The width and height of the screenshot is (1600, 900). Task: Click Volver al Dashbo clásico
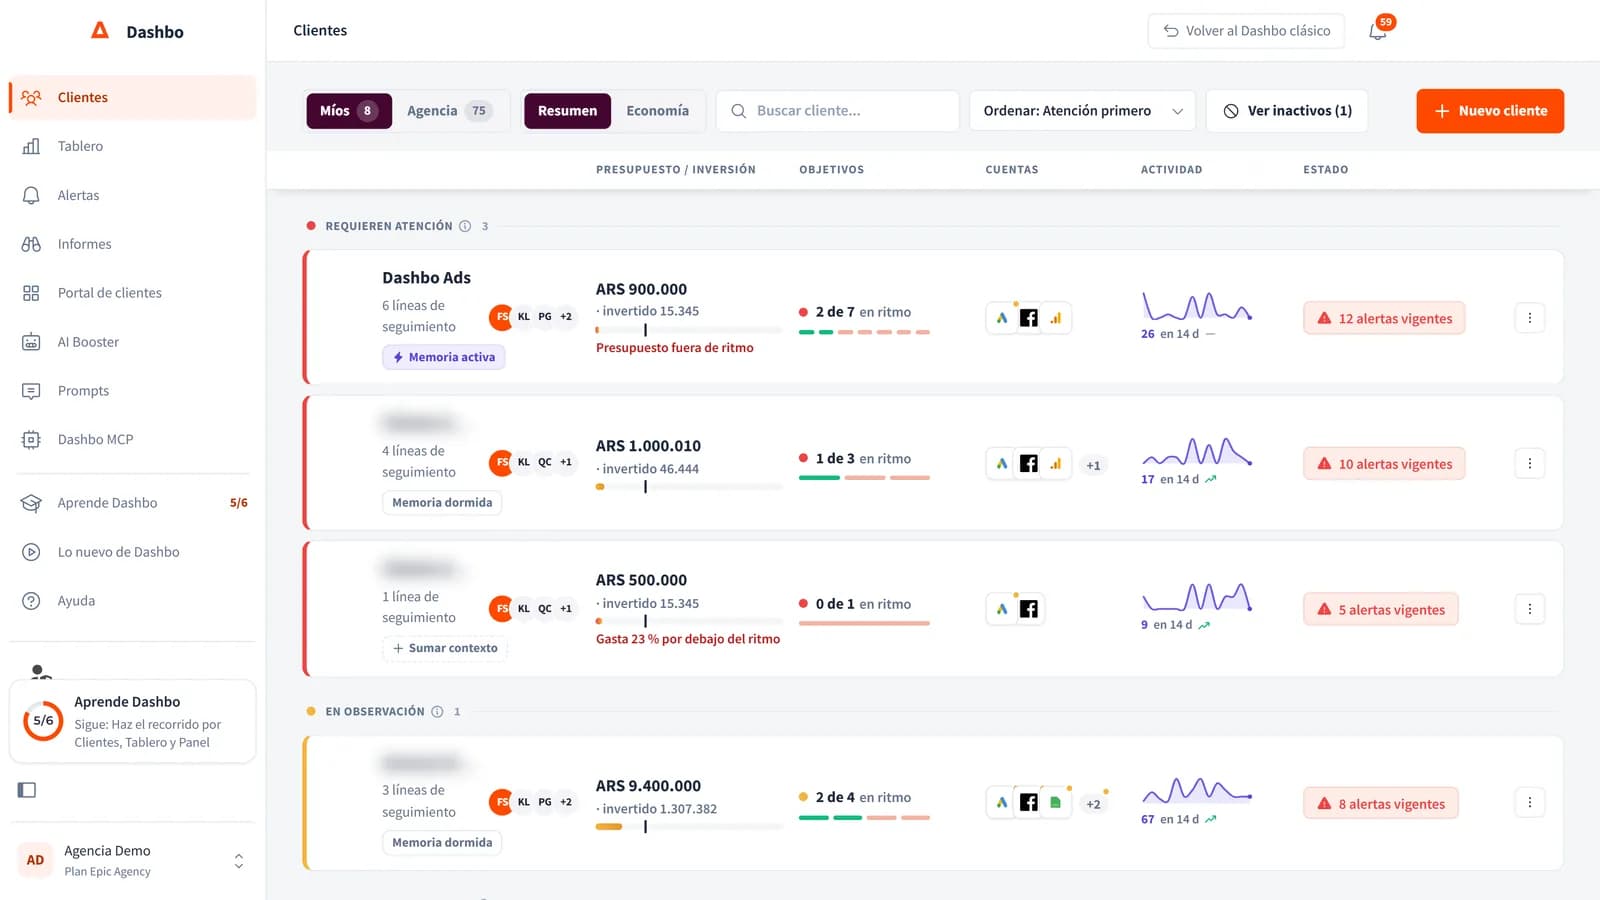[x=1246, y=31]
